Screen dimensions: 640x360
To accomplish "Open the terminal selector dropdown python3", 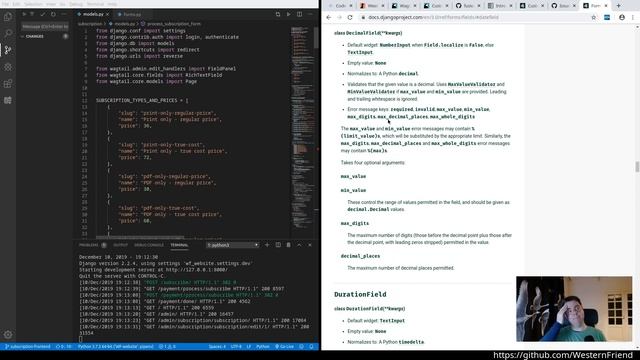I will pyautogui.click(x=232, y=245).
